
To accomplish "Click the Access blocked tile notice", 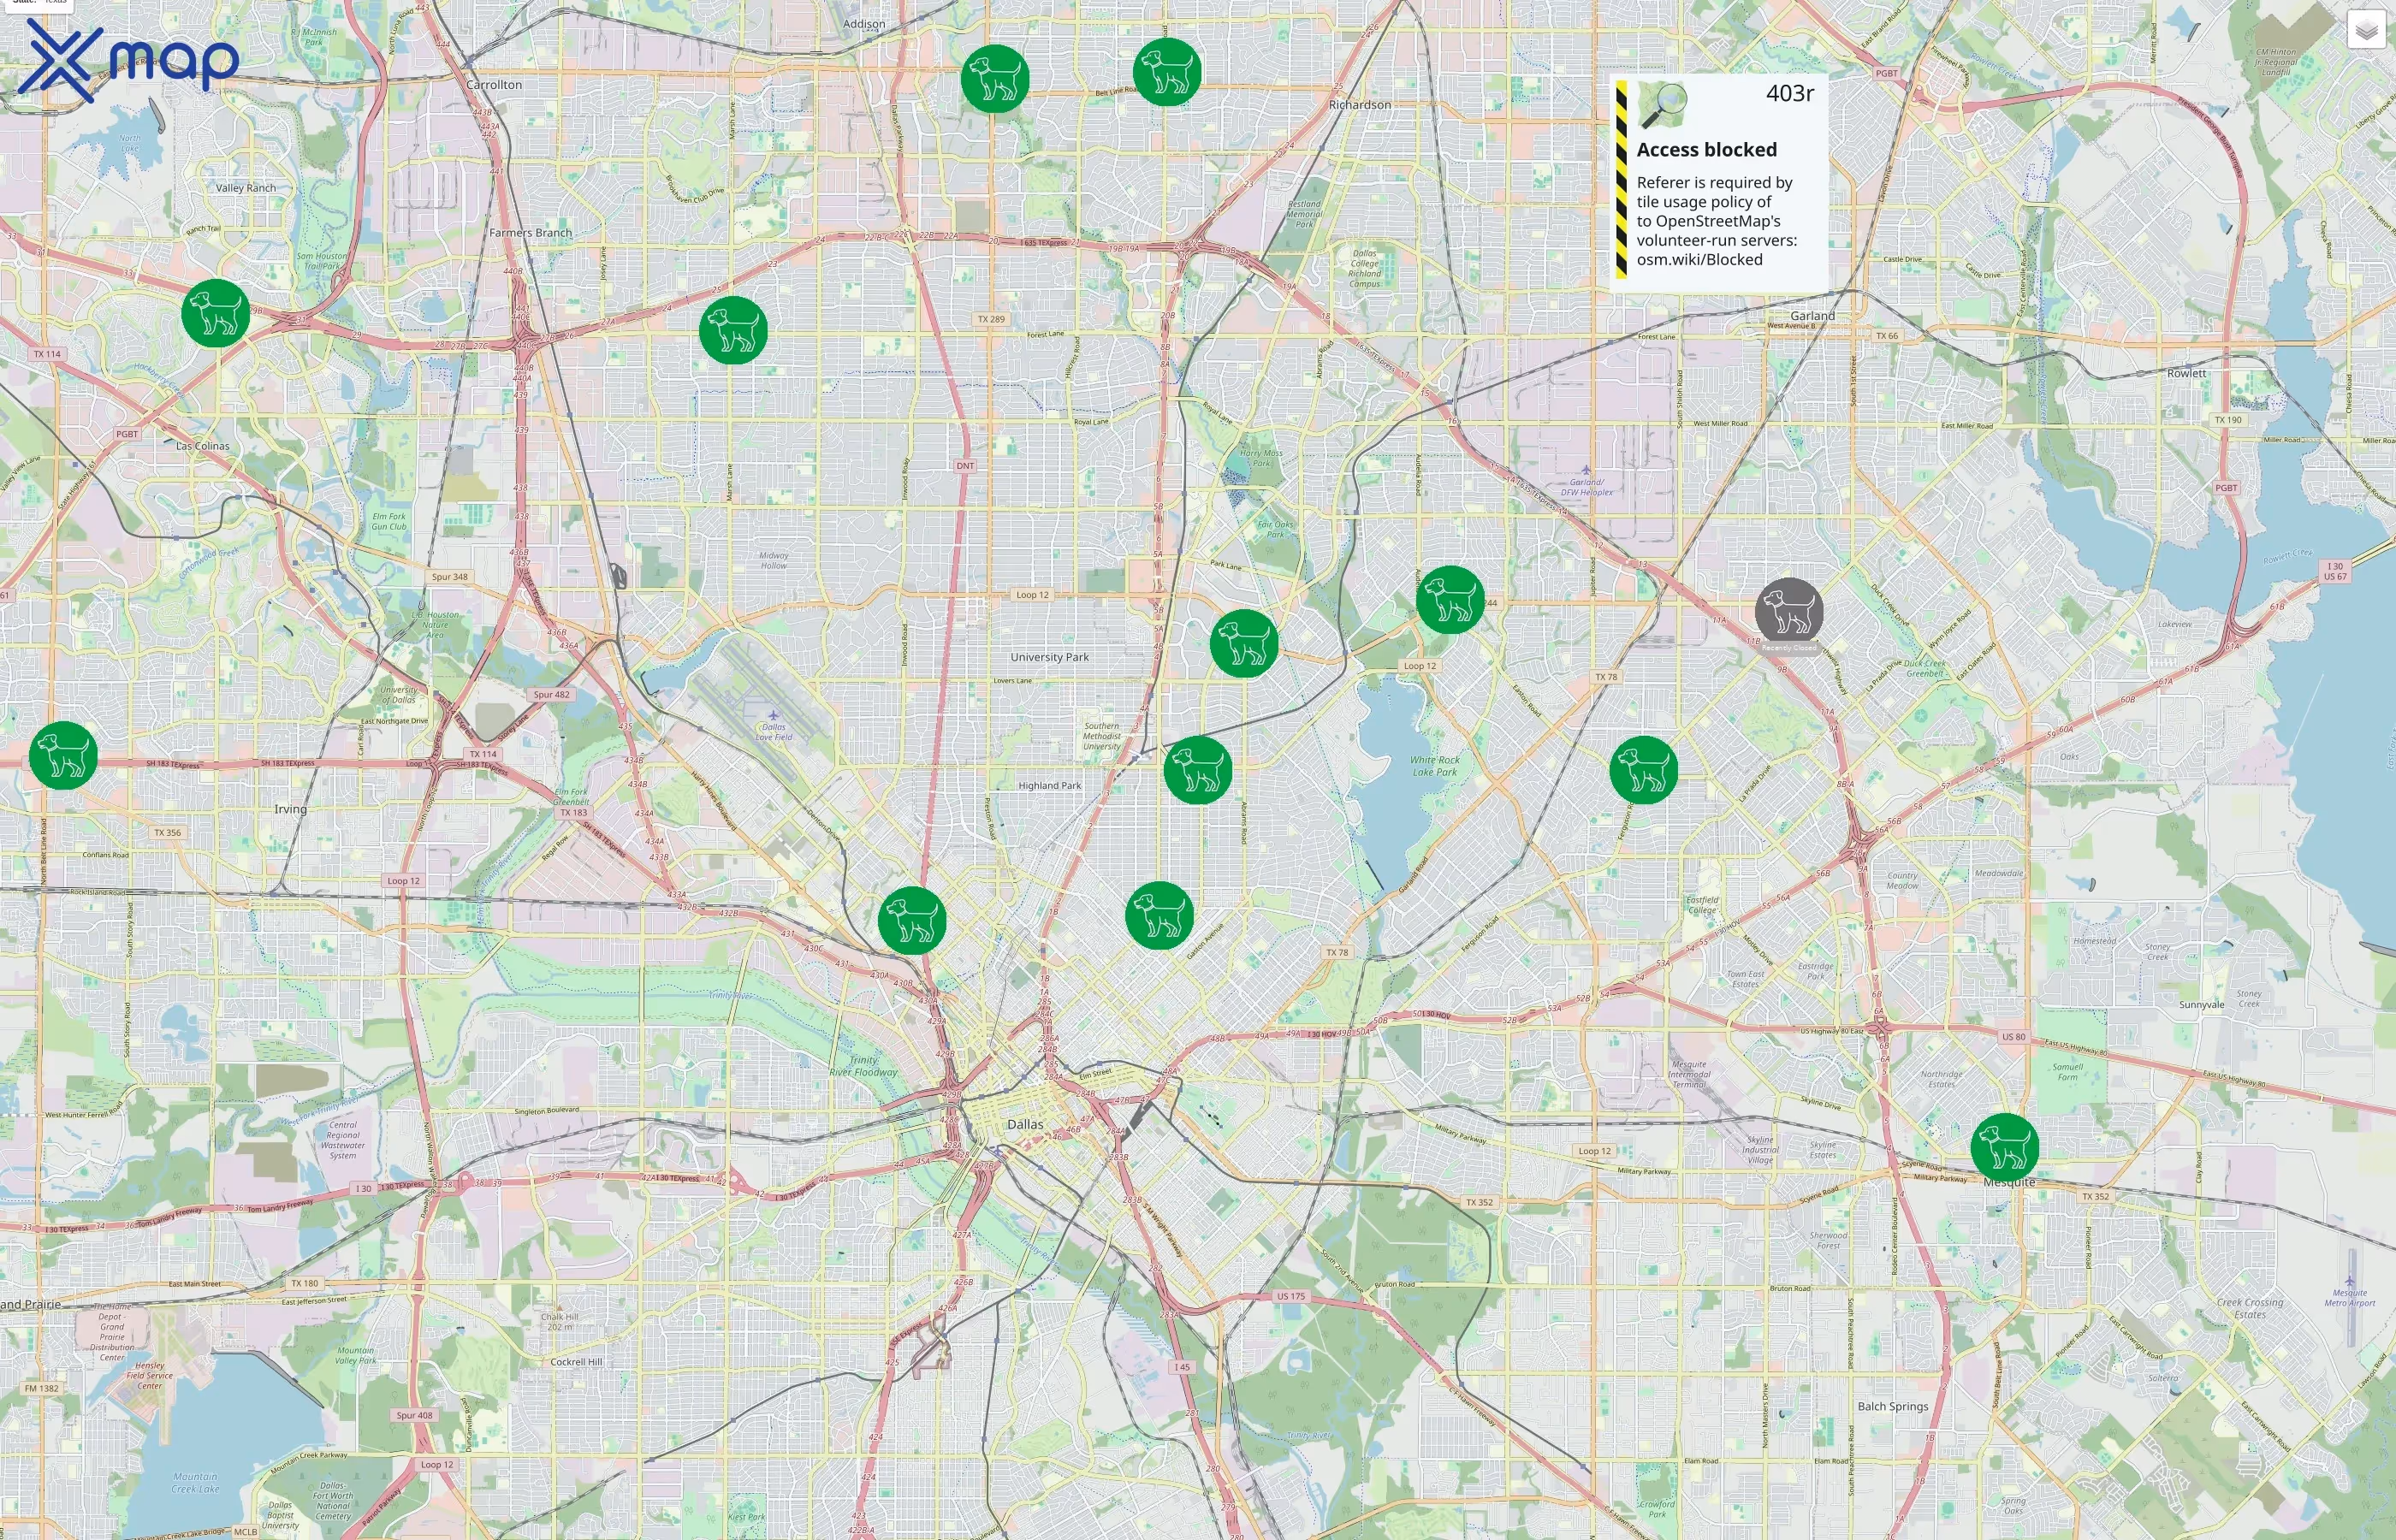I will pyautogui.click(x=1720, y=183).
